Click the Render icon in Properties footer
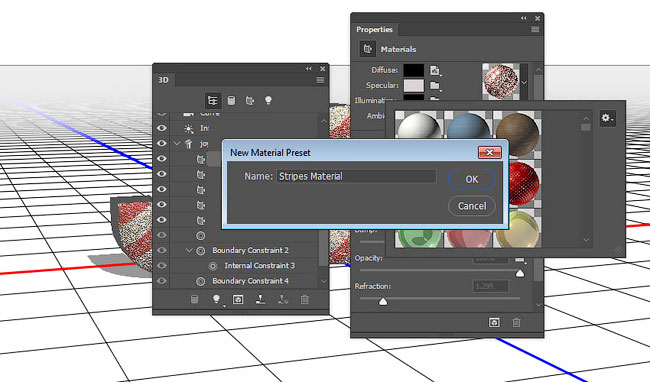Image resolution: width=650 pixels, height=382 pixels. point(494,322)
